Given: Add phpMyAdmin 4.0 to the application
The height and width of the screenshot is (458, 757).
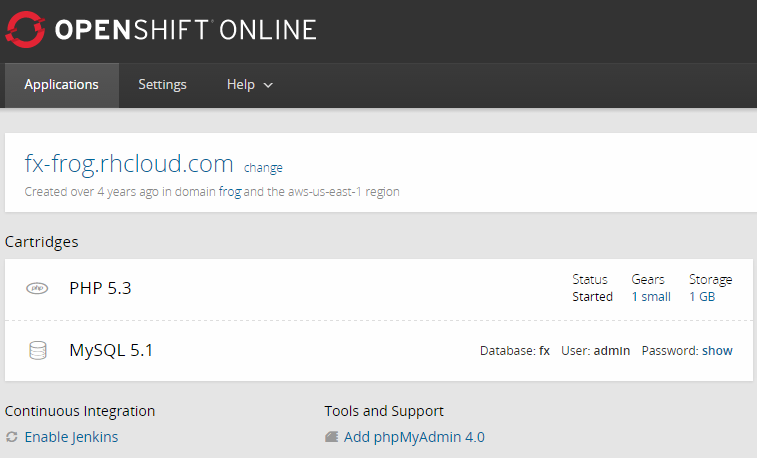Looking at the screenshot, I should [x=414, y=437].
